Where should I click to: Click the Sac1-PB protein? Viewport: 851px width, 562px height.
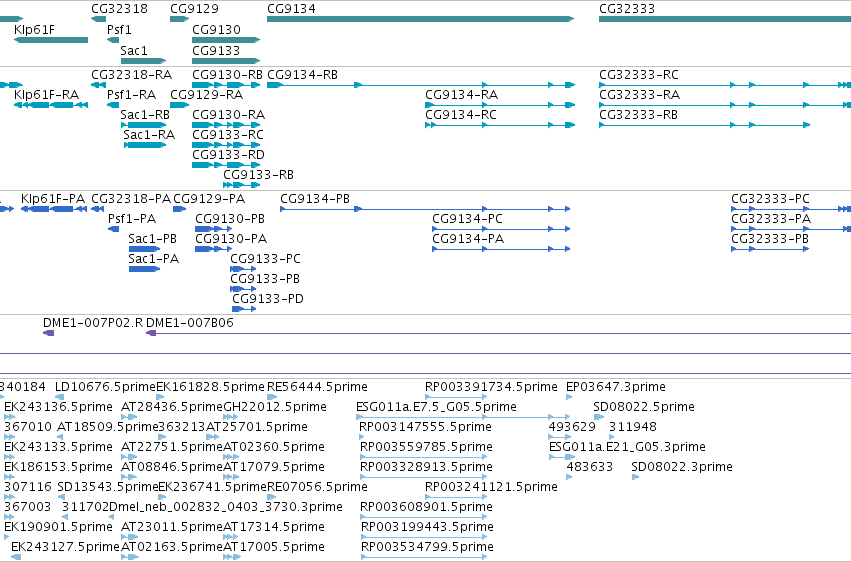pyautogui.click(x=144, y=249)
